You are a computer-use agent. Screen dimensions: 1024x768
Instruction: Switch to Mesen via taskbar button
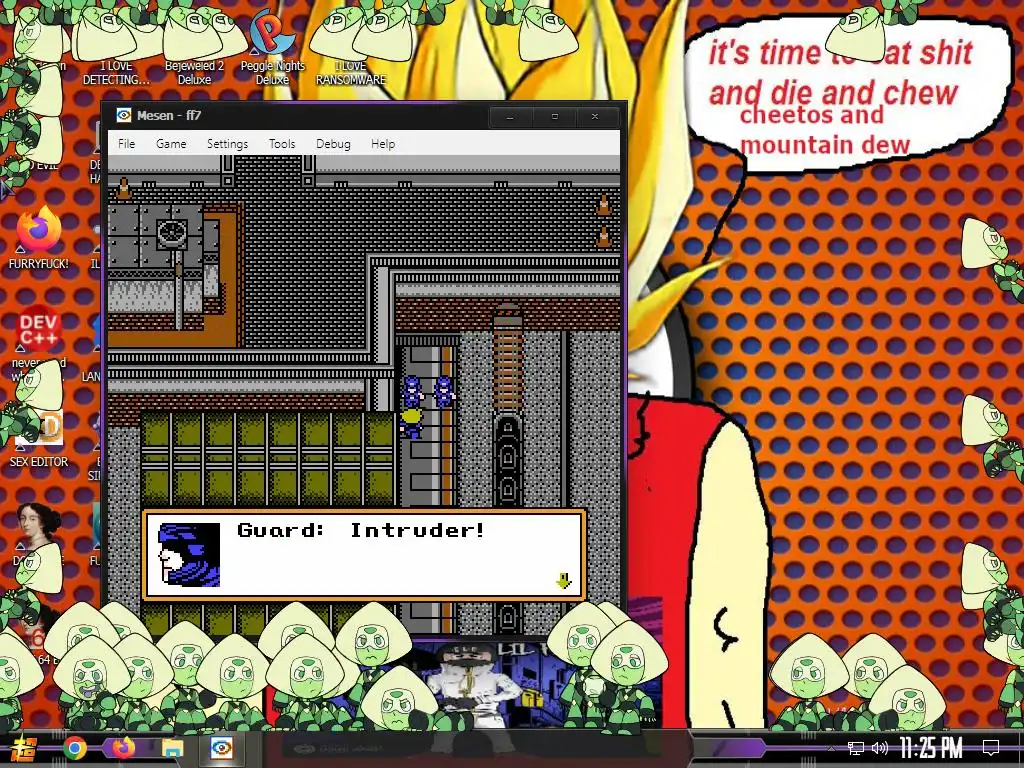point(221,748)
